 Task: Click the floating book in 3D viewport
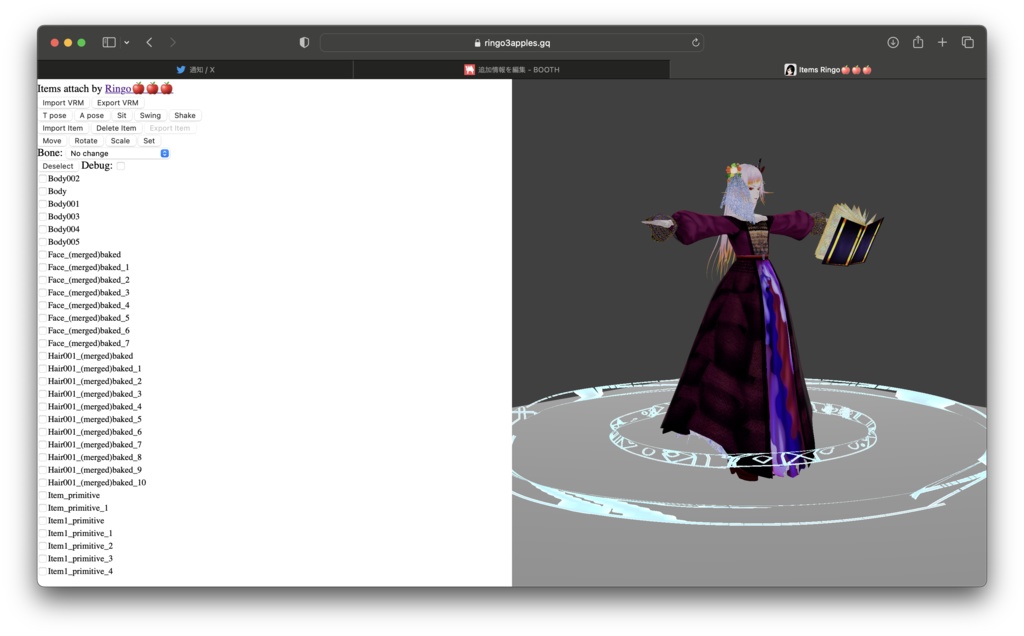848,235
